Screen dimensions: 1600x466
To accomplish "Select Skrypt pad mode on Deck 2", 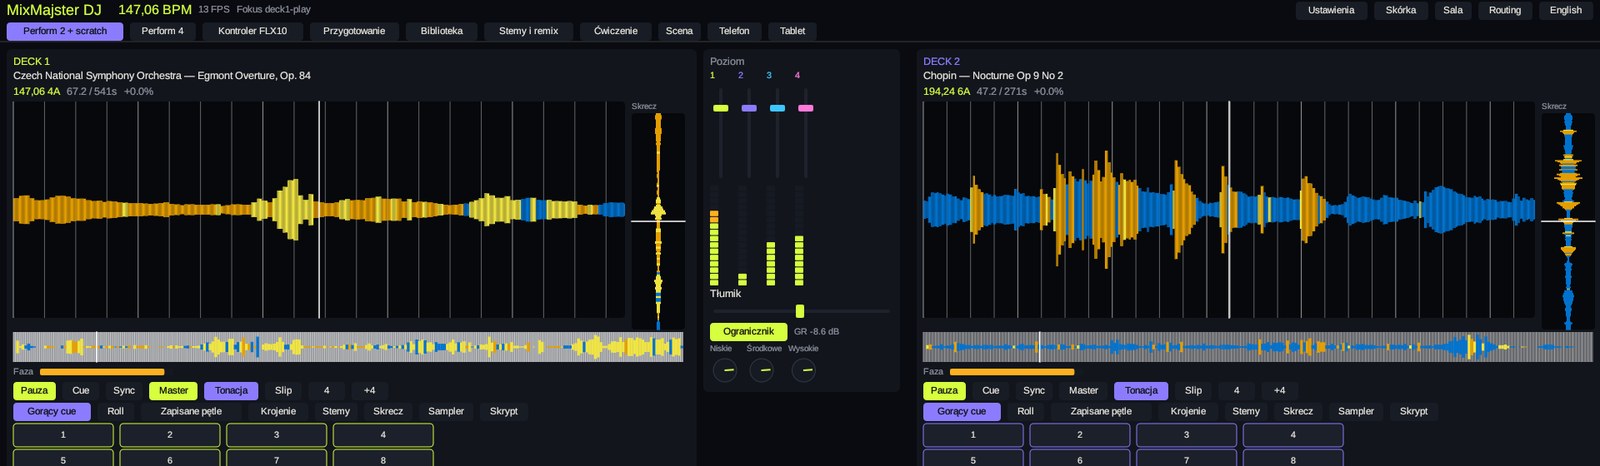I will pos(1414,412).
